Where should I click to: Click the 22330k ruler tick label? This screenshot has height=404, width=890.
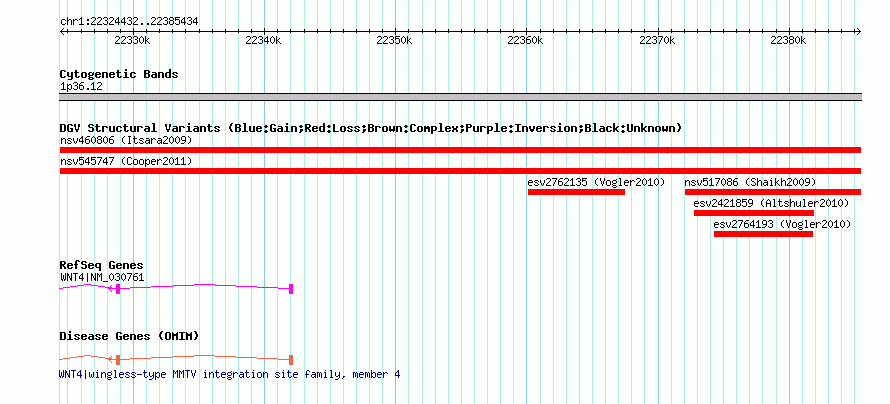click(132, 41)
